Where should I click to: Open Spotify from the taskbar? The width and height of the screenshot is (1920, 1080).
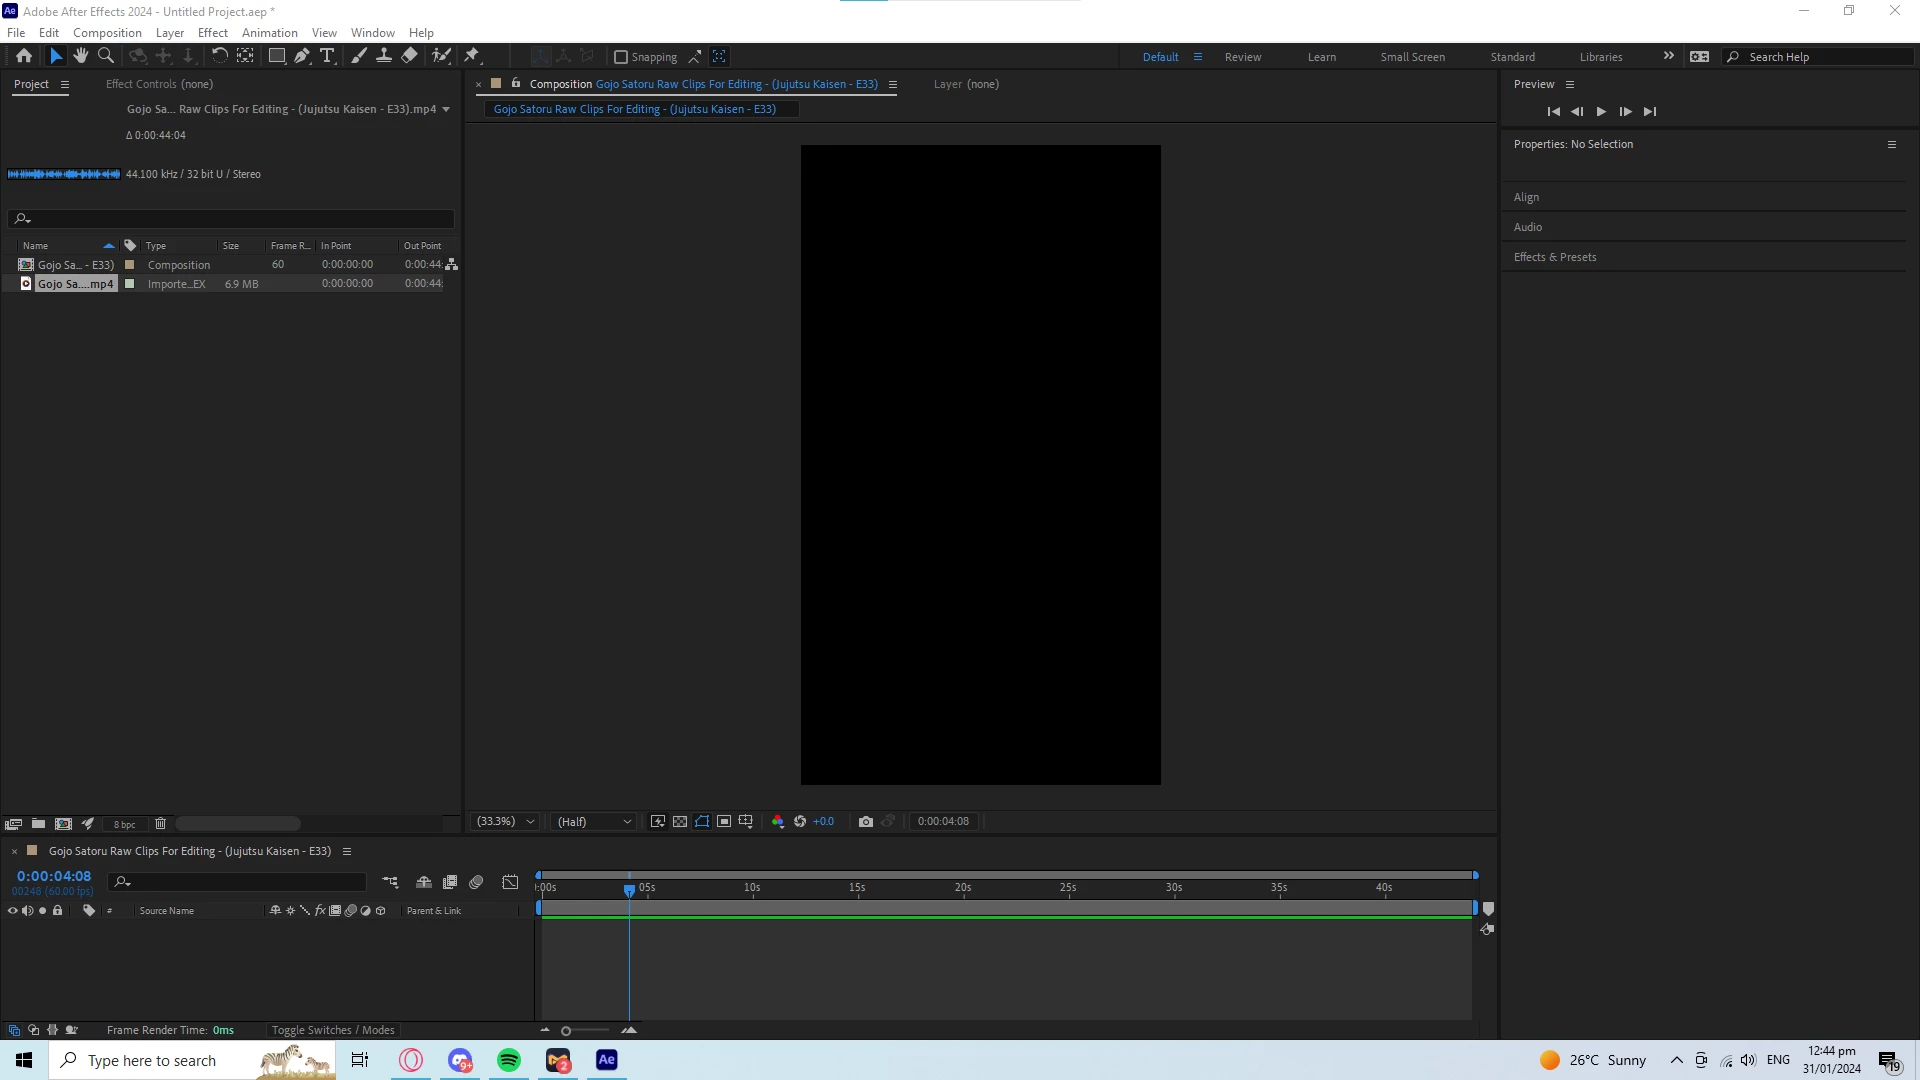coord(509,1060)
